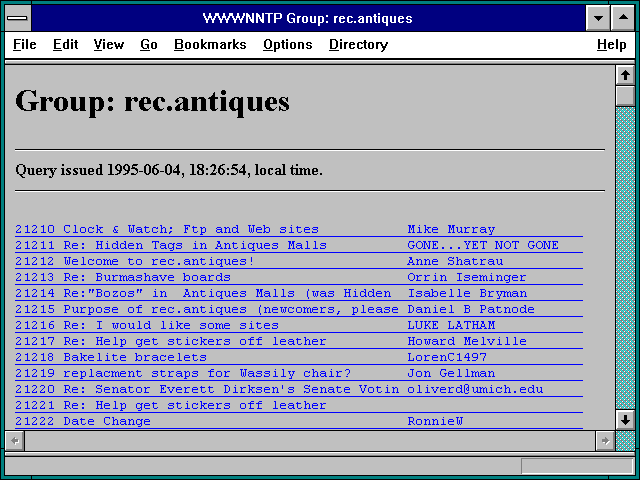Open the Edit menu

(65, 44)
